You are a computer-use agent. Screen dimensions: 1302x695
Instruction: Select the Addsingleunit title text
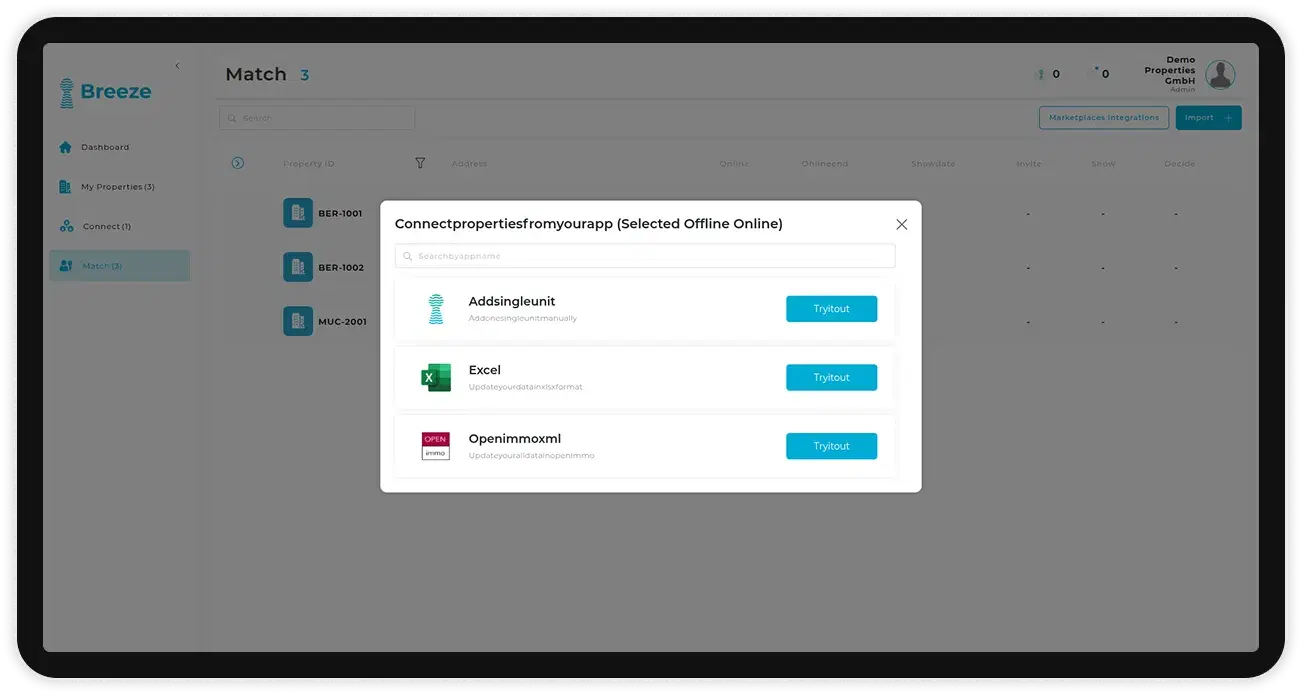[x=512, y=301]
